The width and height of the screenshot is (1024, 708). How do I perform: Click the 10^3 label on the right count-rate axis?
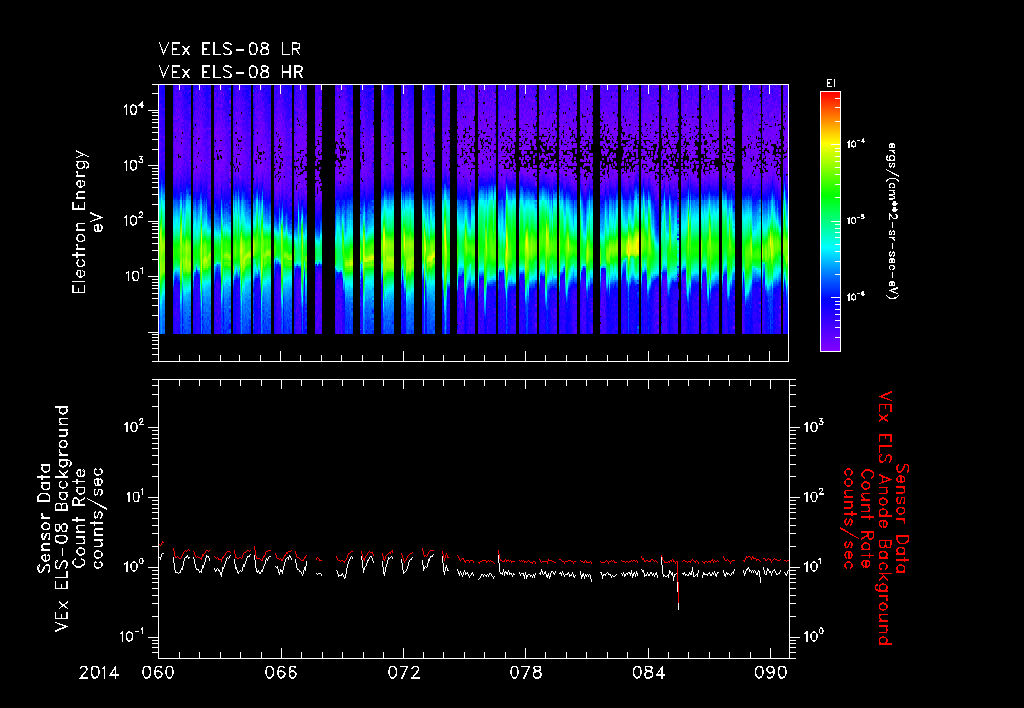pos(814,427)
